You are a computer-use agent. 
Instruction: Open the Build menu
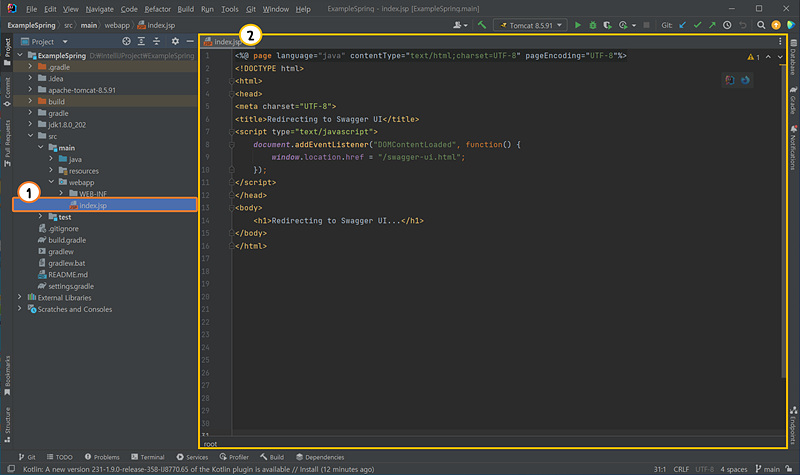(x=185, y=9)
